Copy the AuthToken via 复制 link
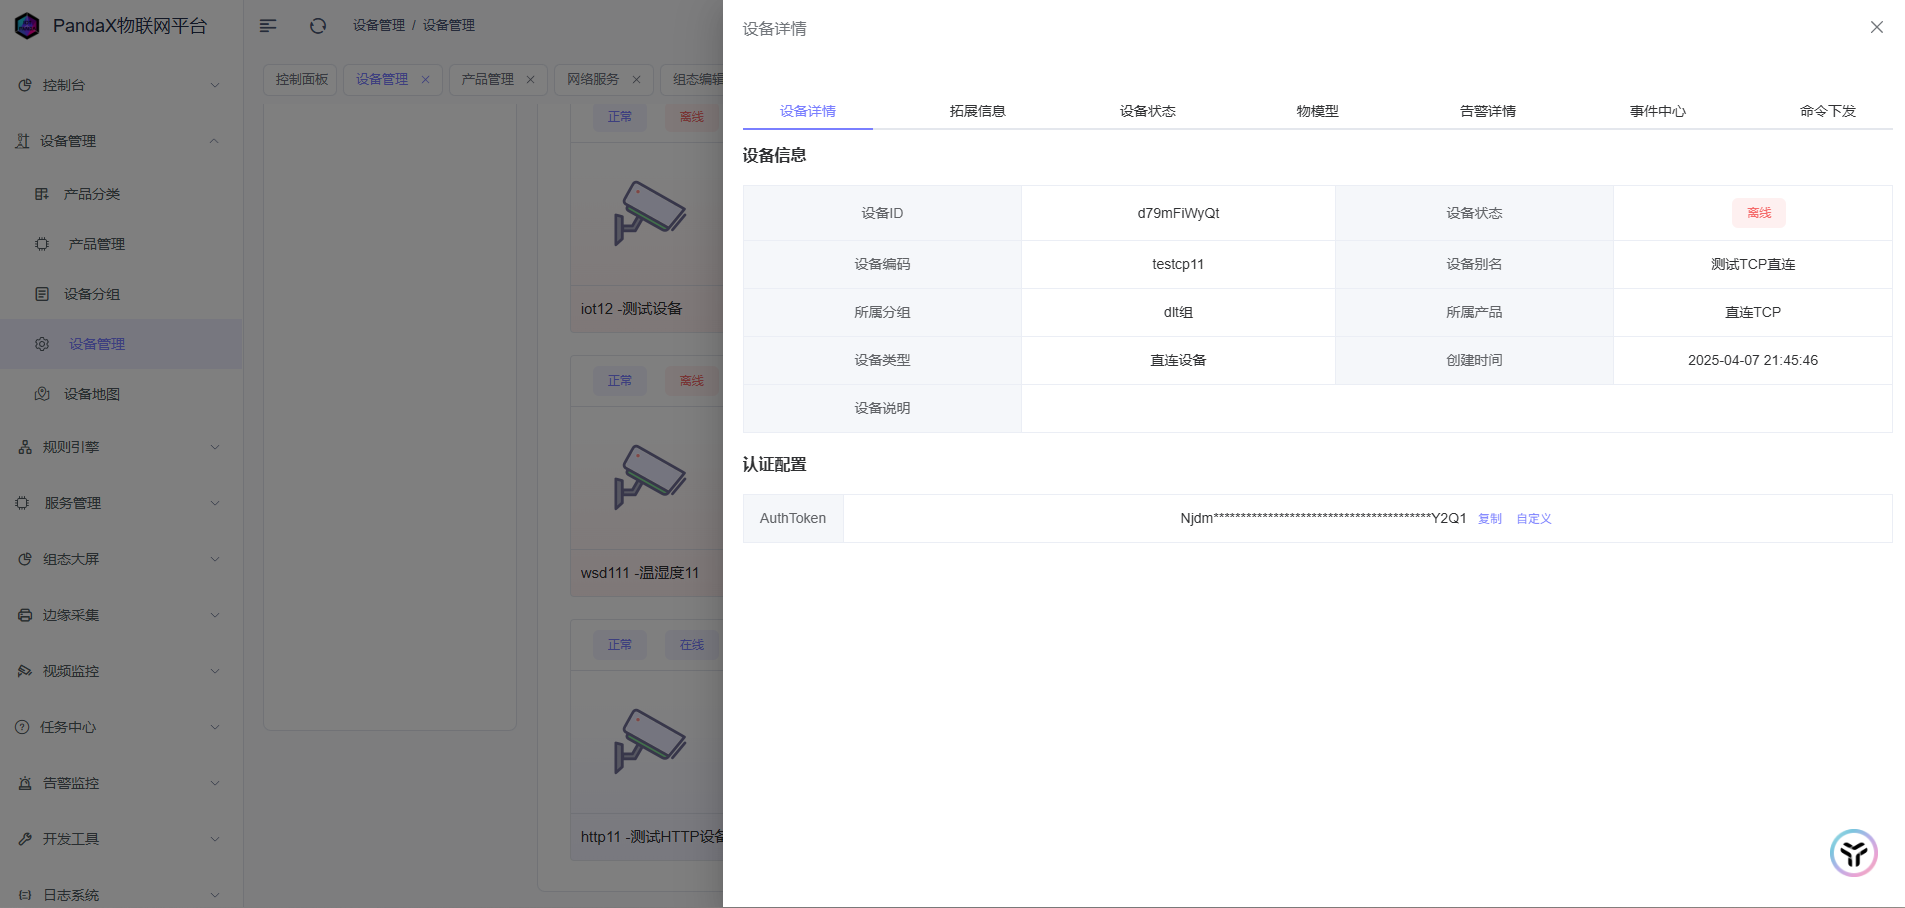This screenshot has height=908, width=1905. point(1489,519)
